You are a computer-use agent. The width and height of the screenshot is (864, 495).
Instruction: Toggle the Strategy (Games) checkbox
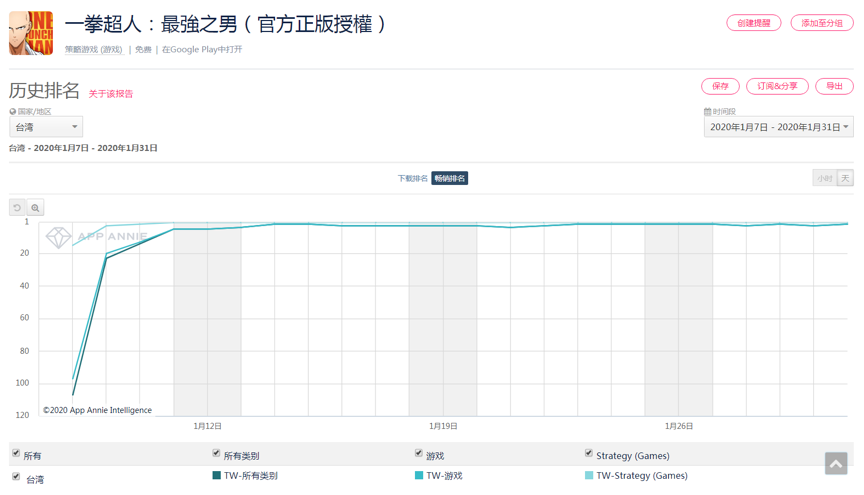589,454
